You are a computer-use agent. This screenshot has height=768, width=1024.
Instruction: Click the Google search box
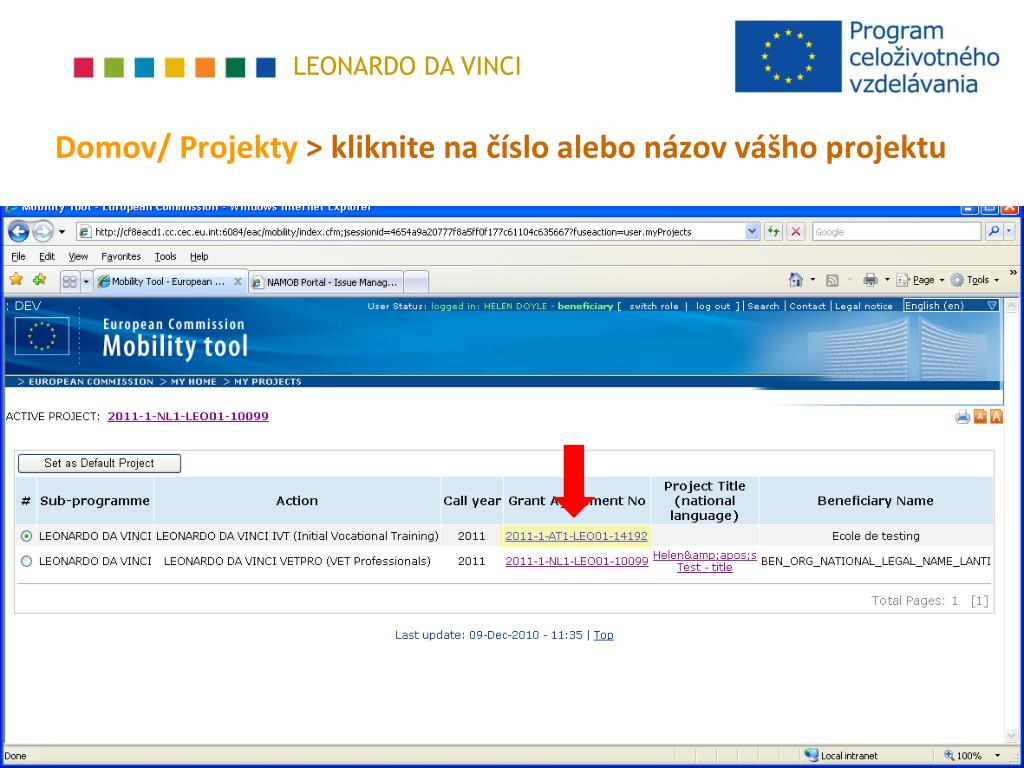pos(896,232)
